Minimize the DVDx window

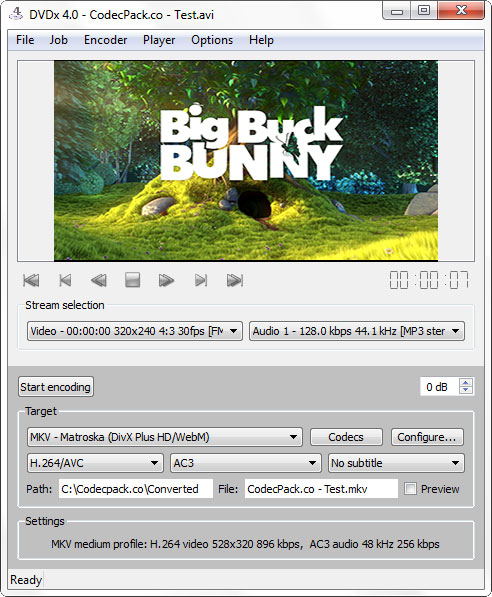397,11
